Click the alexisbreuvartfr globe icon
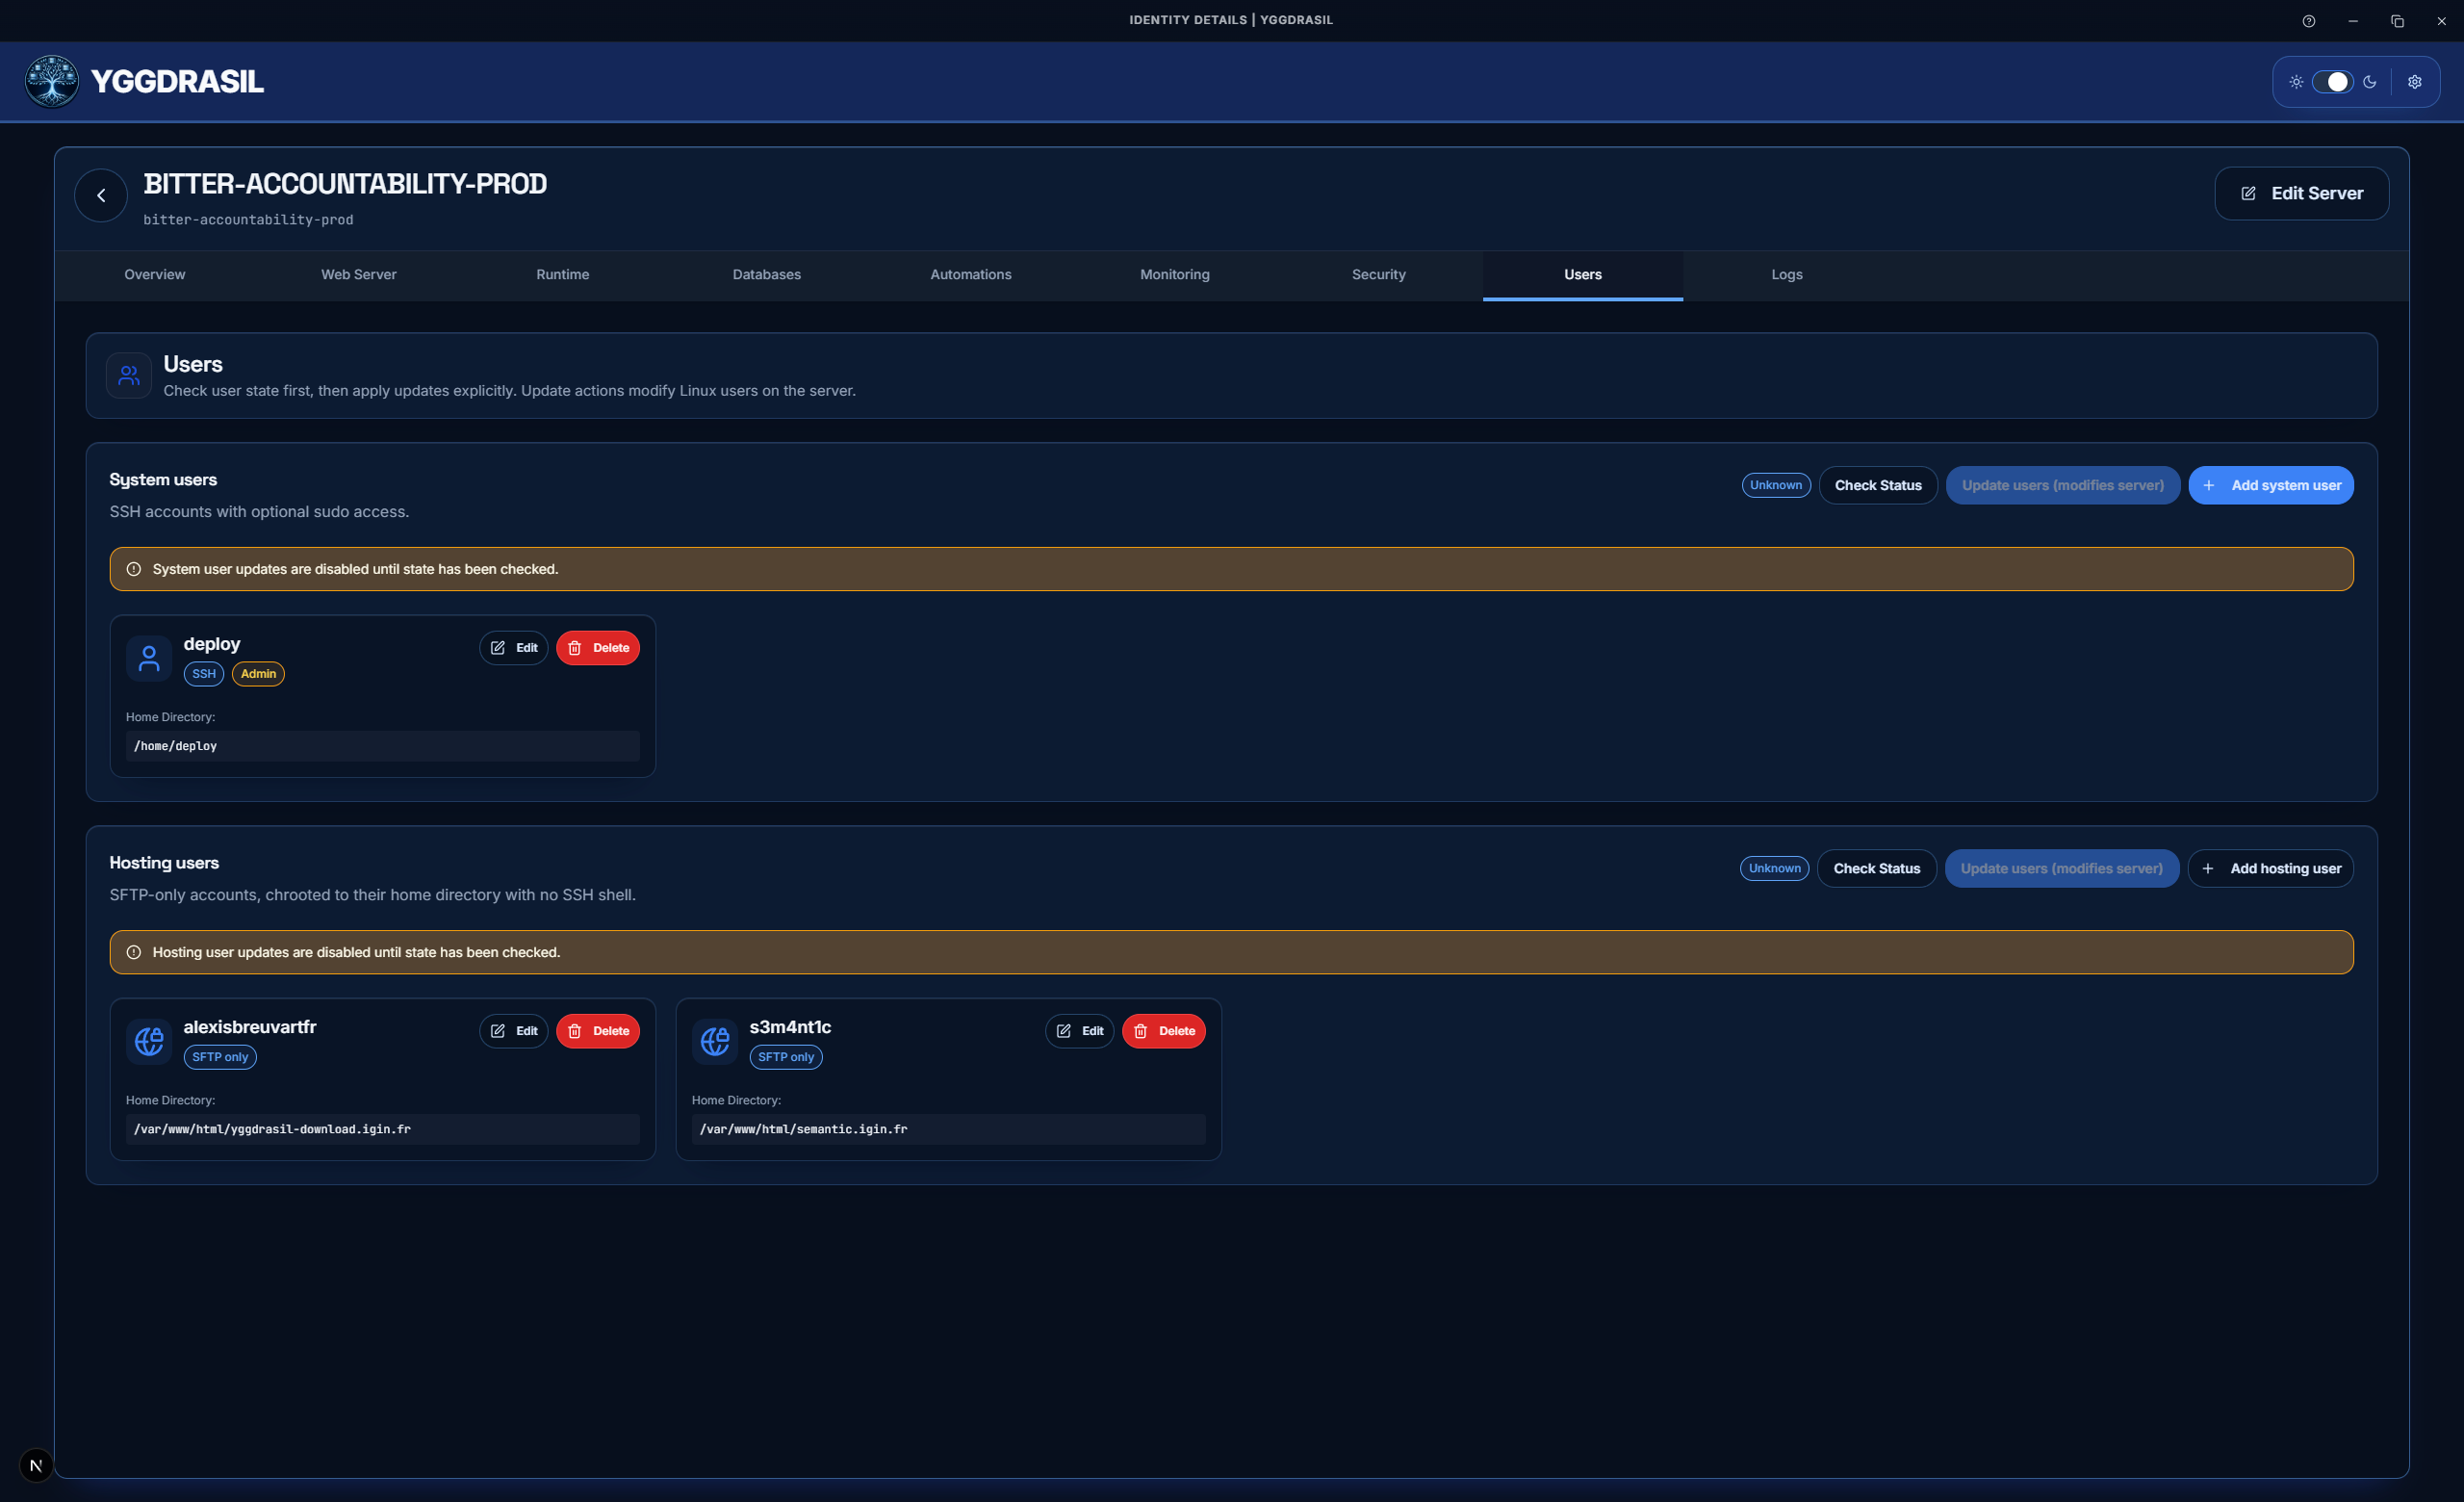 click(148, 1041)
